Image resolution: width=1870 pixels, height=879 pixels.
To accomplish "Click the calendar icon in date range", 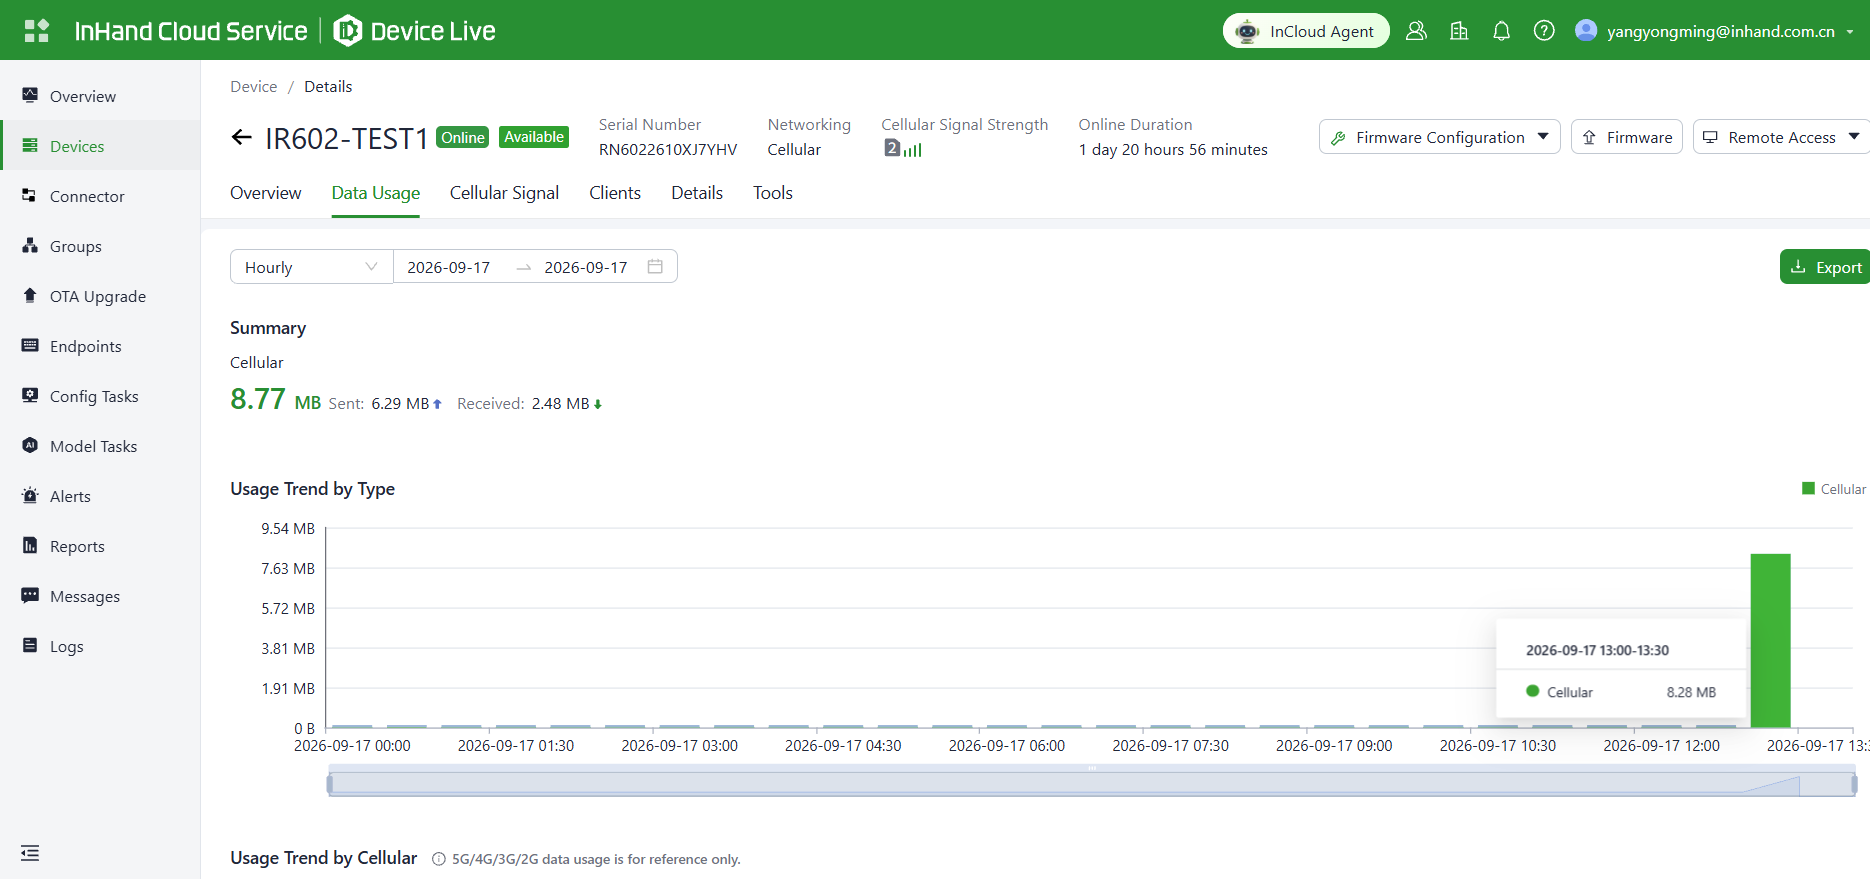I will (x=655, y=266).
